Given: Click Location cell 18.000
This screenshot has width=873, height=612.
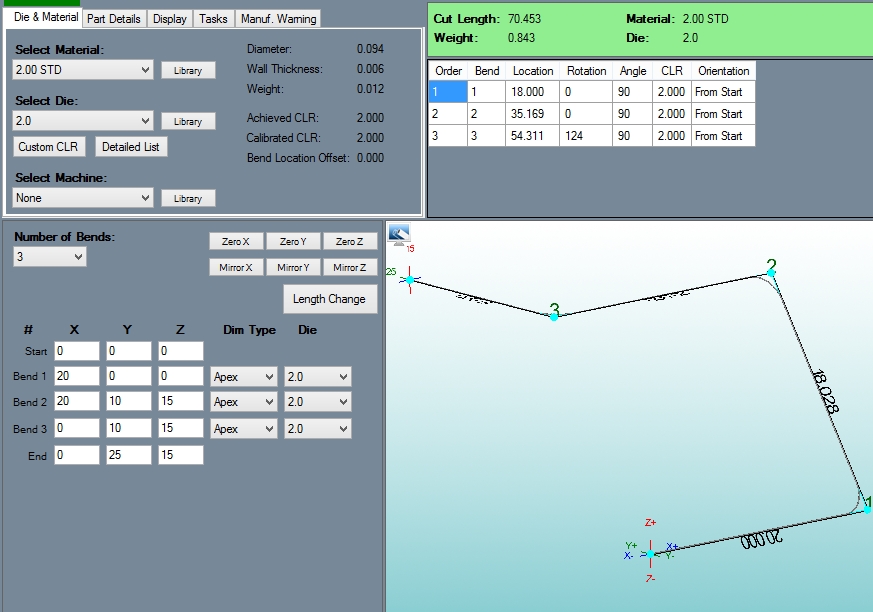Looking at the screenshot, I should pyautogui.click(x=532, y=92).
